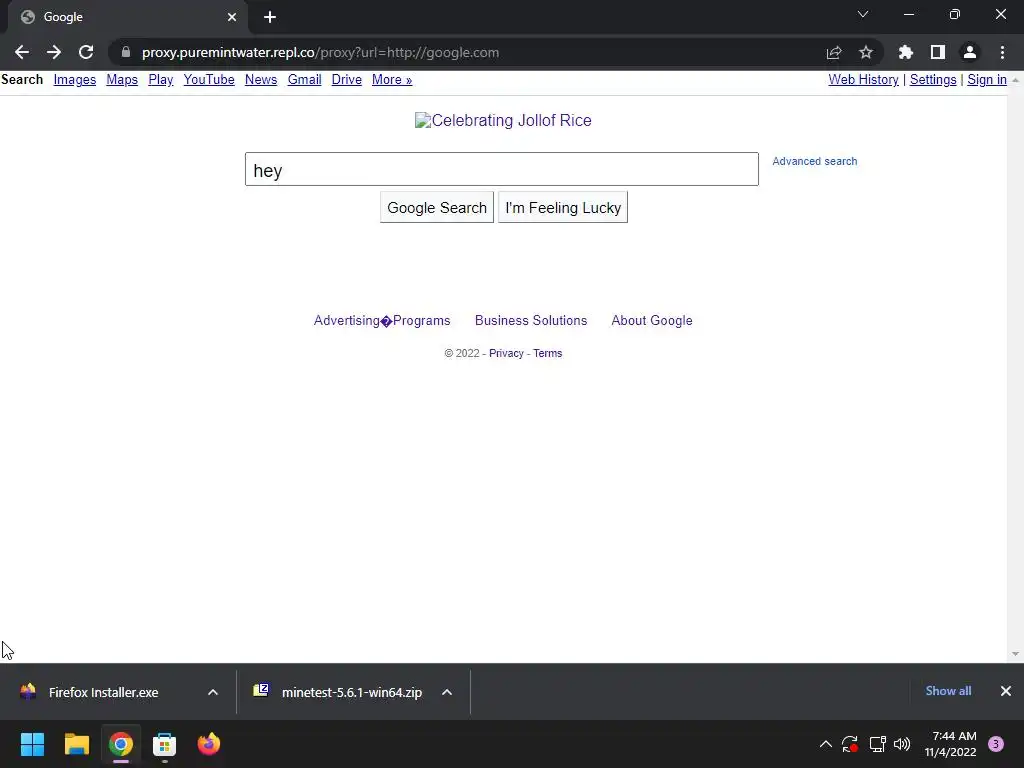Close the downloads bar
Viewport: 1024px width, 768px height.
coord(1006,691)
